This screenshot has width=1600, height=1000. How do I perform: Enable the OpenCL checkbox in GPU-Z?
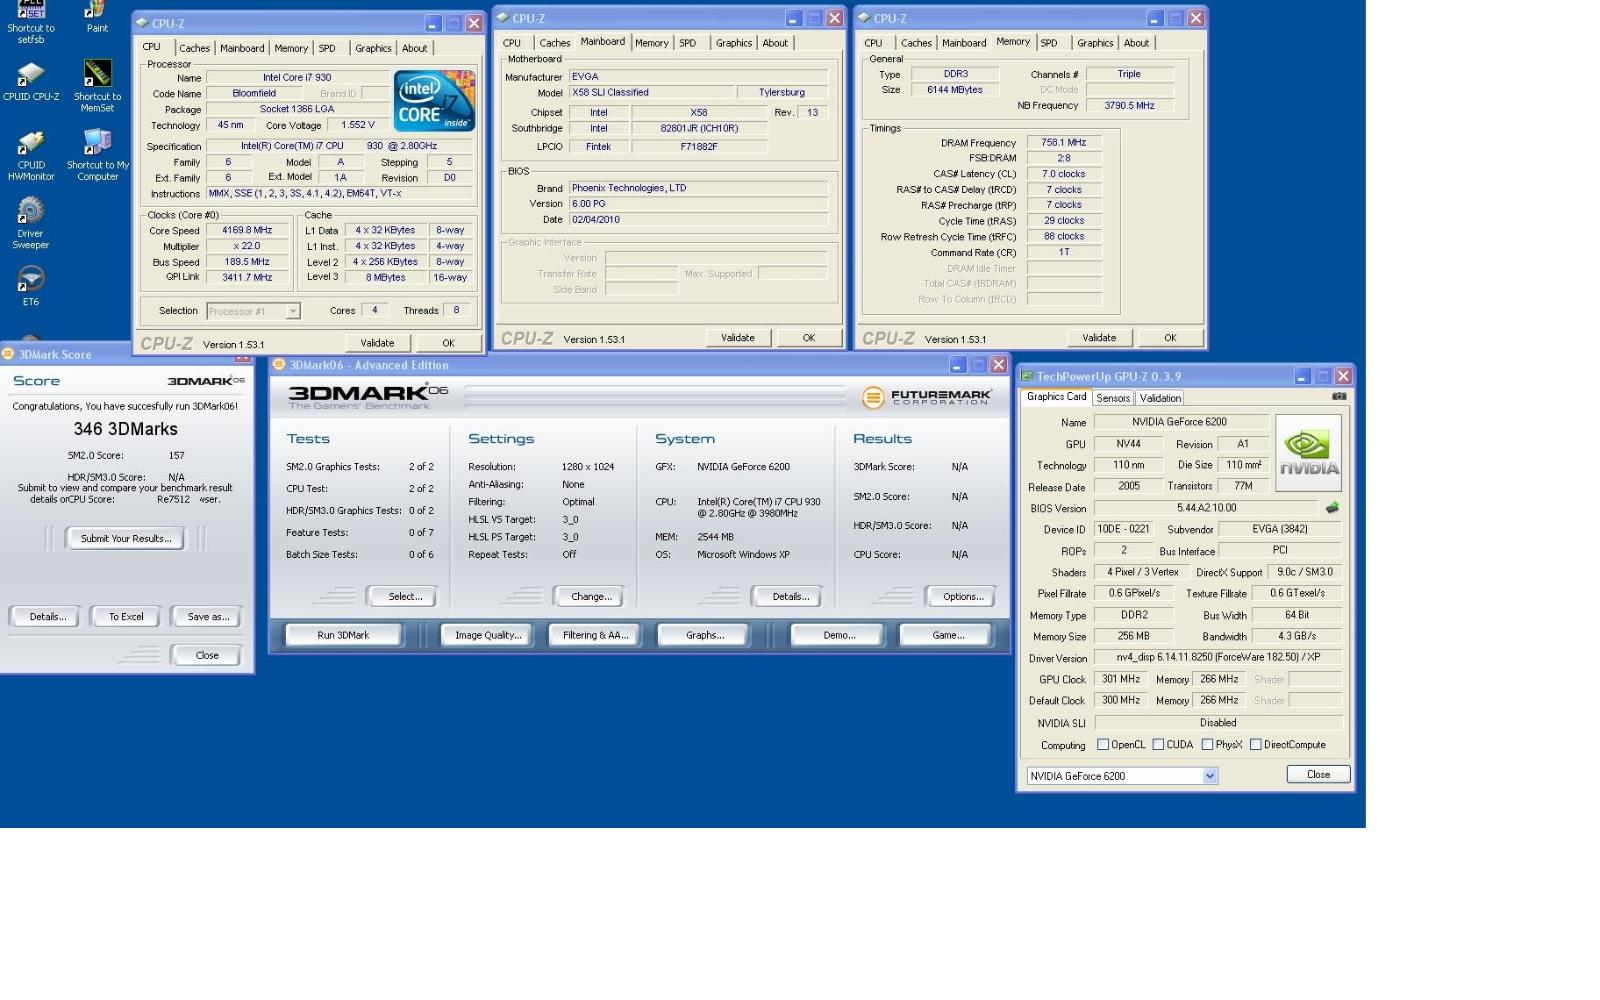pyautogui.click(x=1103, y=744)
